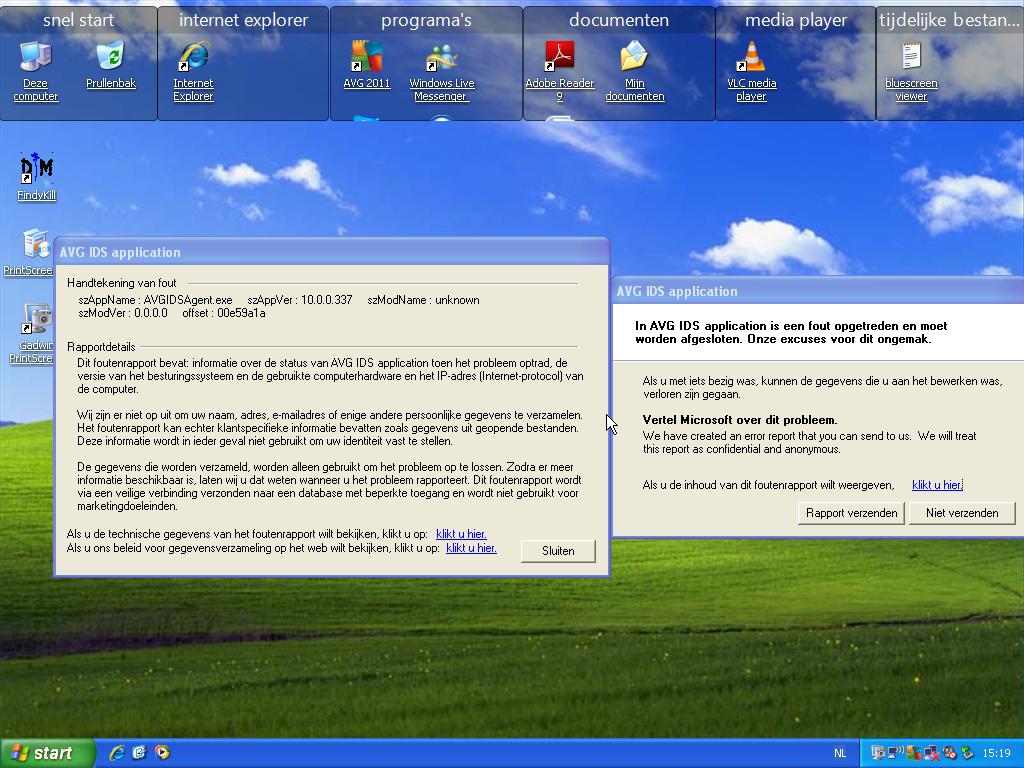1024x768 pixels.
Task: Click the right AVG IDS application title bar
Action: click(x=818, y=291)
